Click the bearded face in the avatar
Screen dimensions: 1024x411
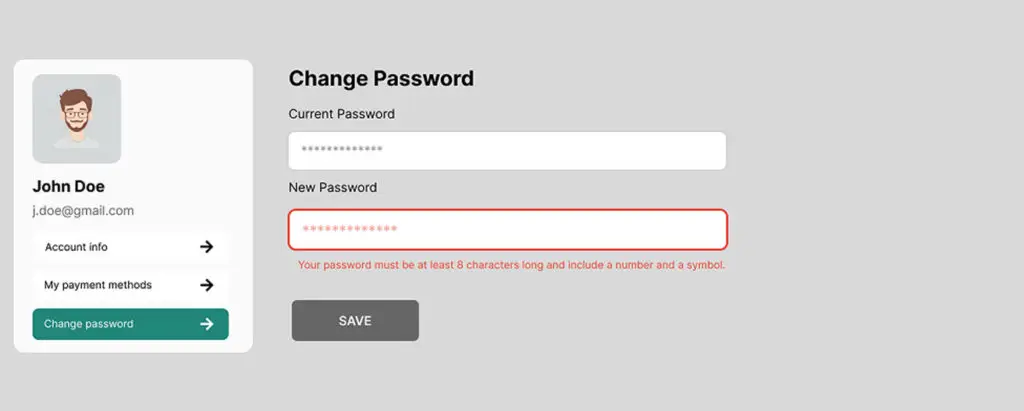(x=76, y=110)
